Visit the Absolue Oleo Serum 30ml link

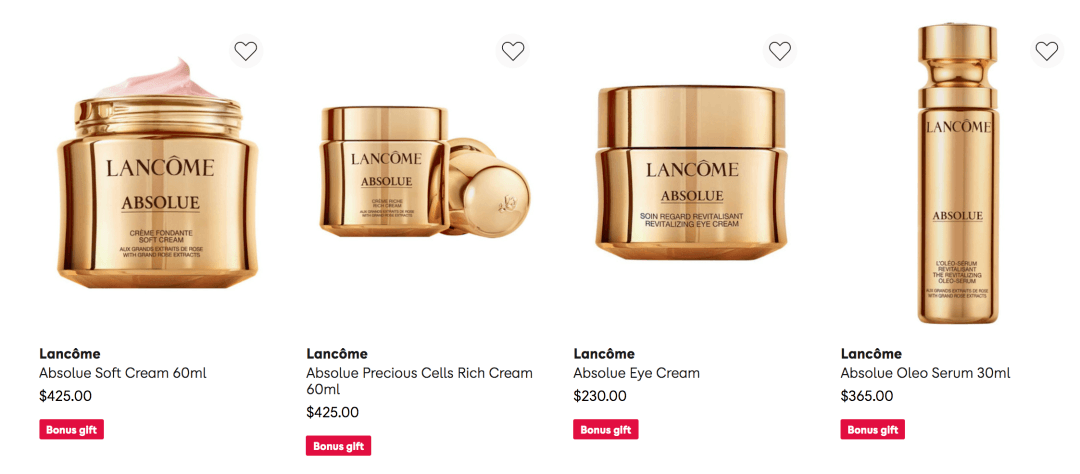click(x=926, y=373)
